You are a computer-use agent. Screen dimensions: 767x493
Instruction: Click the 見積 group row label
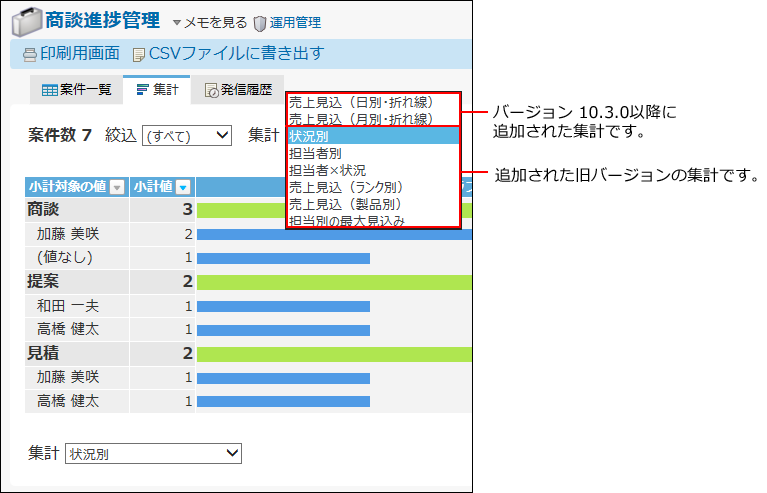pos(43,353)
